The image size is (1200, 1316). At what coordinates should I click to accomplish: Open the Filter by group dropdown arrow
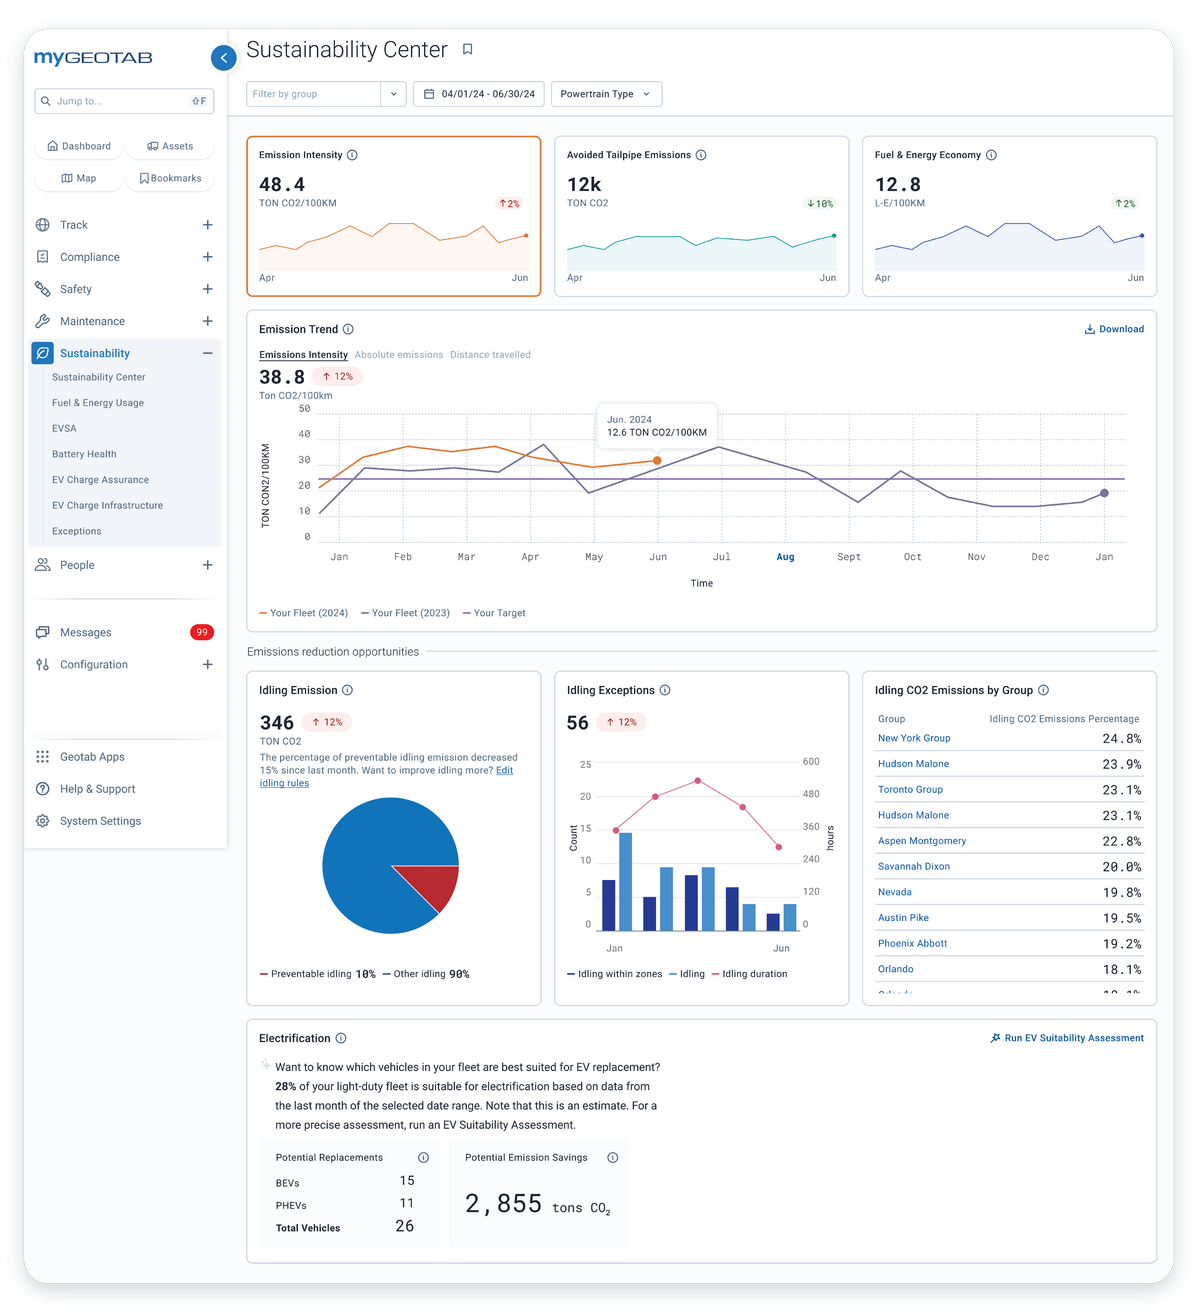(394, 94)
